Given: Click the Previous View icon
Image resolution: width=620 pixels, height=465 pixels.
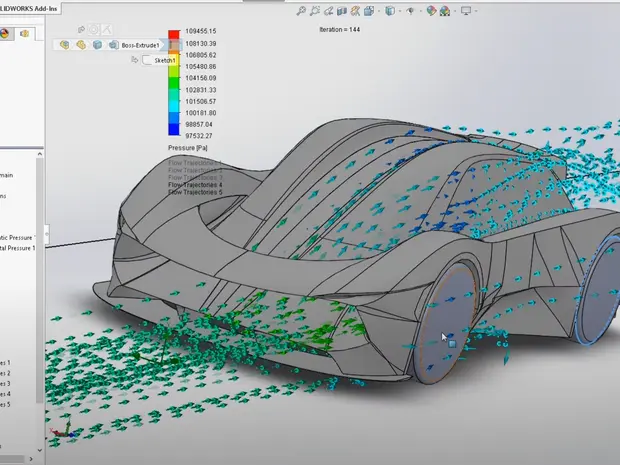Looking at the screenshot, I should point(328,11).
